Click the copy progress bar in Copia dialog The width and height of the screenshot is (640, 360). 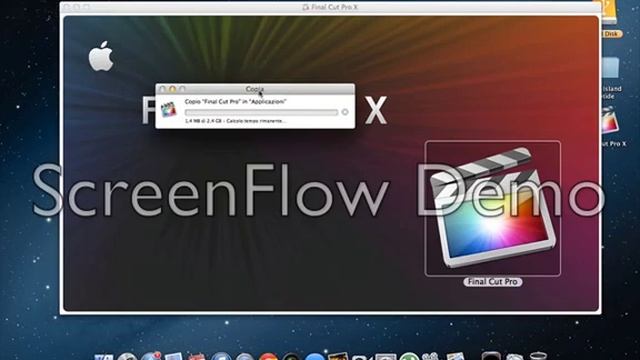click(x=261, y=112)
